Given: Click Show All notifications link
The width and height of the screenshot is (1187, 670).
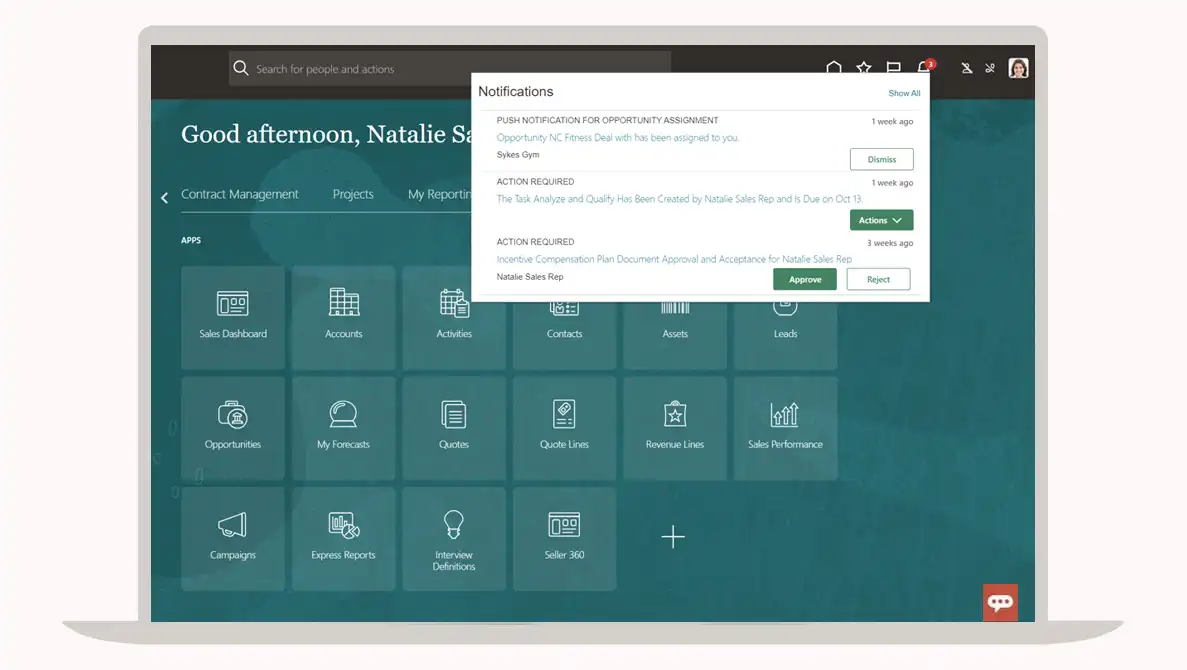Looking at the screenshot, I should [904, 93].
